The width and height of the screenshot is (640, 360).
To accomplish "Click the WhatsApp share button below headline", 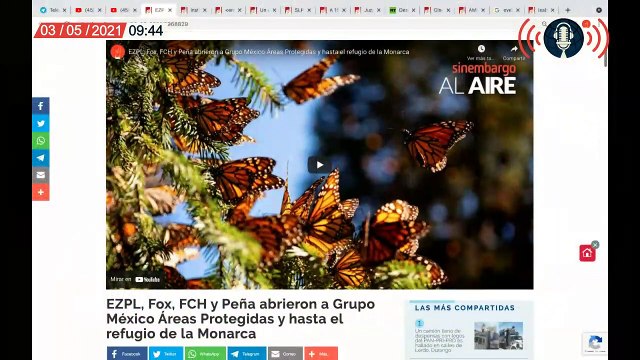I will [x=205, y=353].
